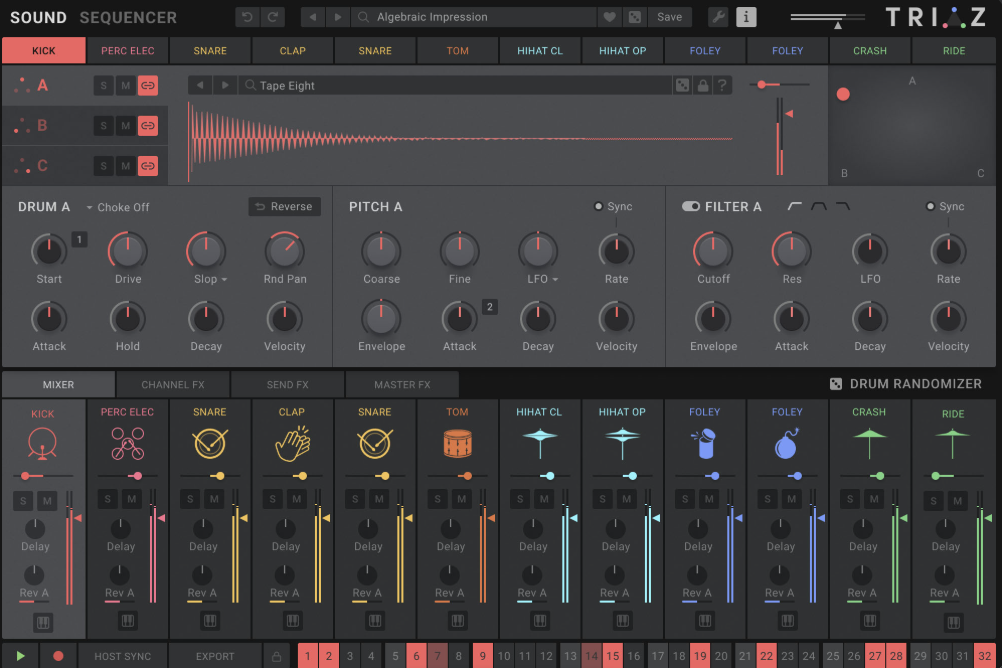
Task: Select the CRASH cymbal icon
Action: tap(869, 443)
